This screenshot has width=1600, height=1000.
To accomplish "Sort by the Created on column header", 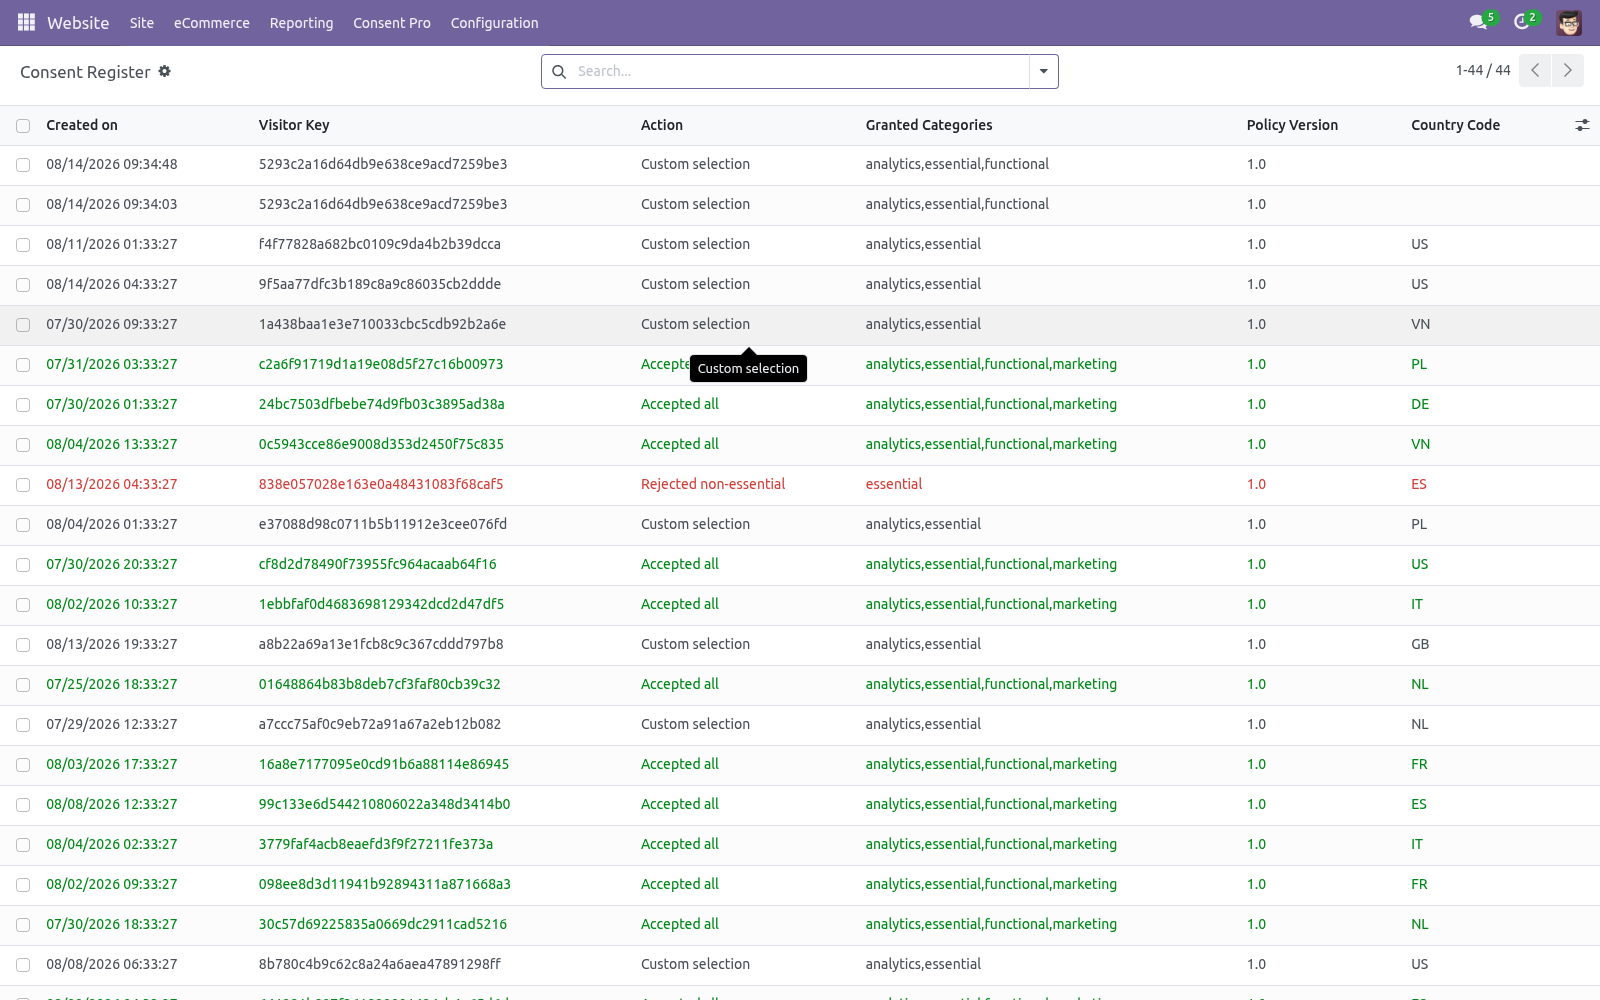I will pos(82,125).
